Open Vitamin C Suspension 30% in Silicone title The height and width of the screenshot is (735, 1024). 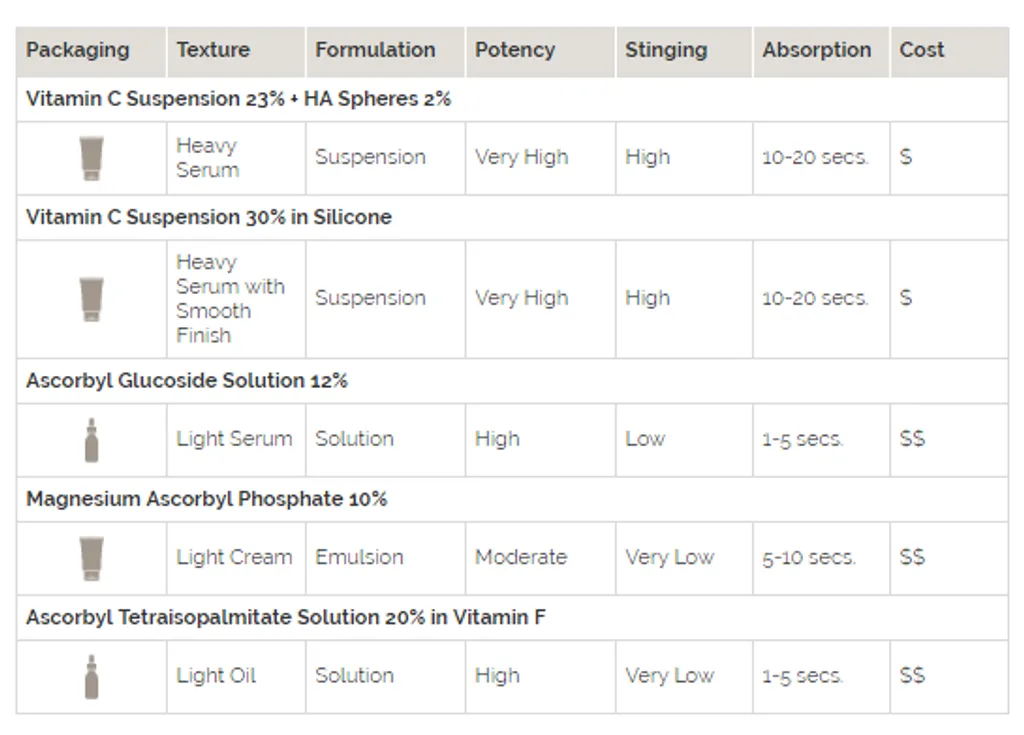coord(208,217)
